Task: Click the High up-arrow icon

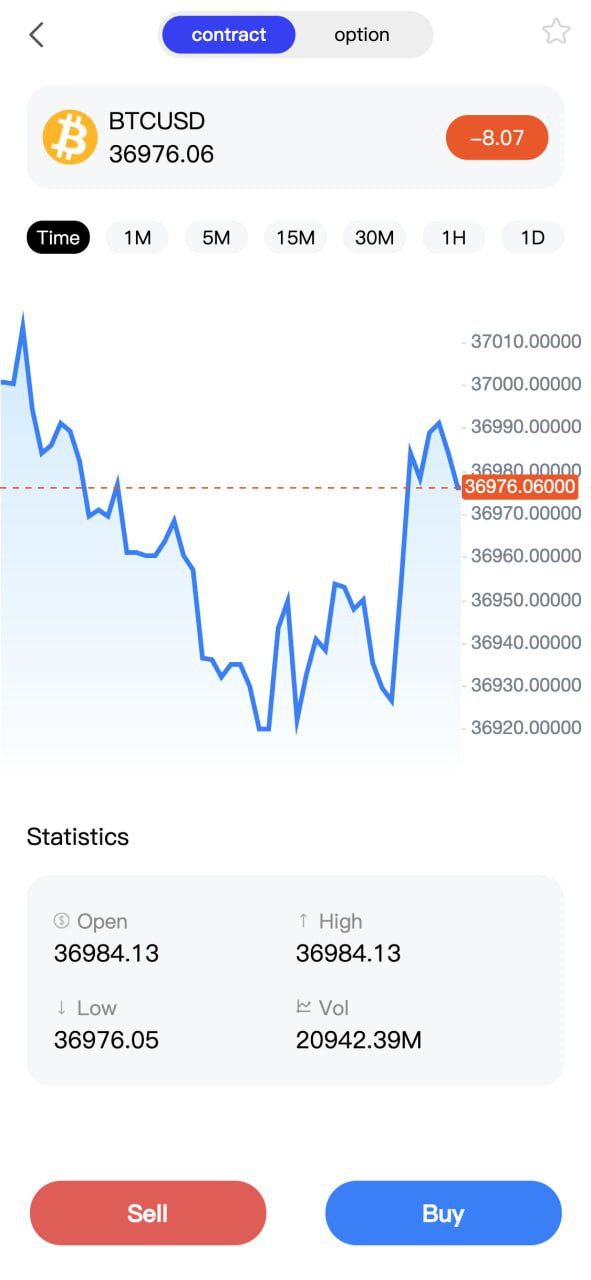Action: click(x=303, y=921)
